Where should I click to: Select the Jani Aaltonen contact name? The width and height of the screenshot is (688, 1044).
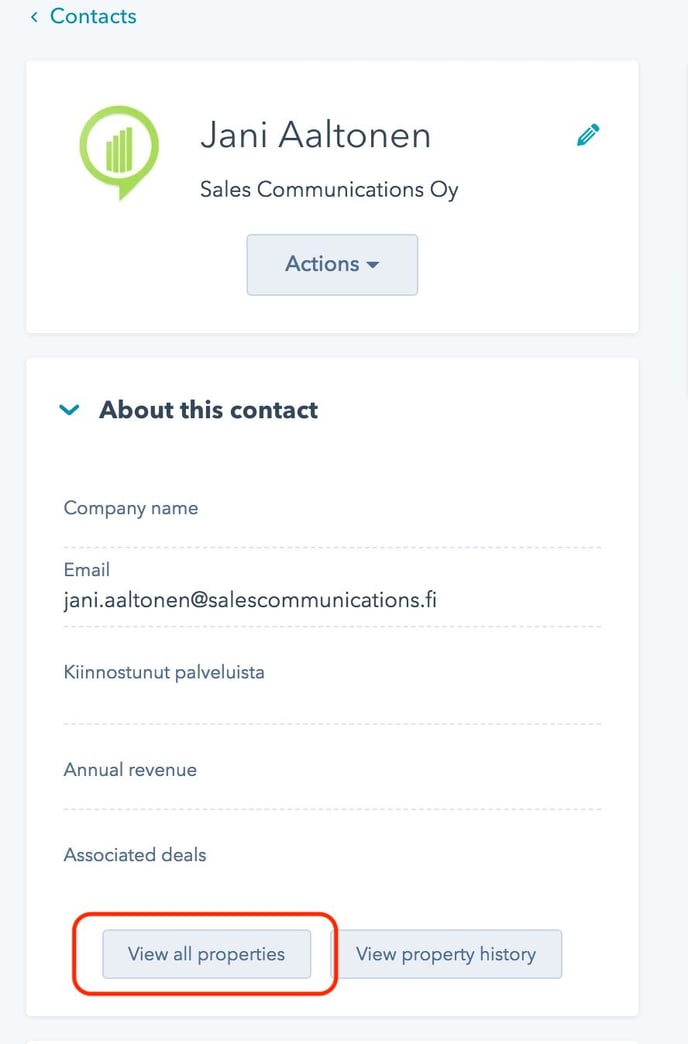tap(316, 135)
